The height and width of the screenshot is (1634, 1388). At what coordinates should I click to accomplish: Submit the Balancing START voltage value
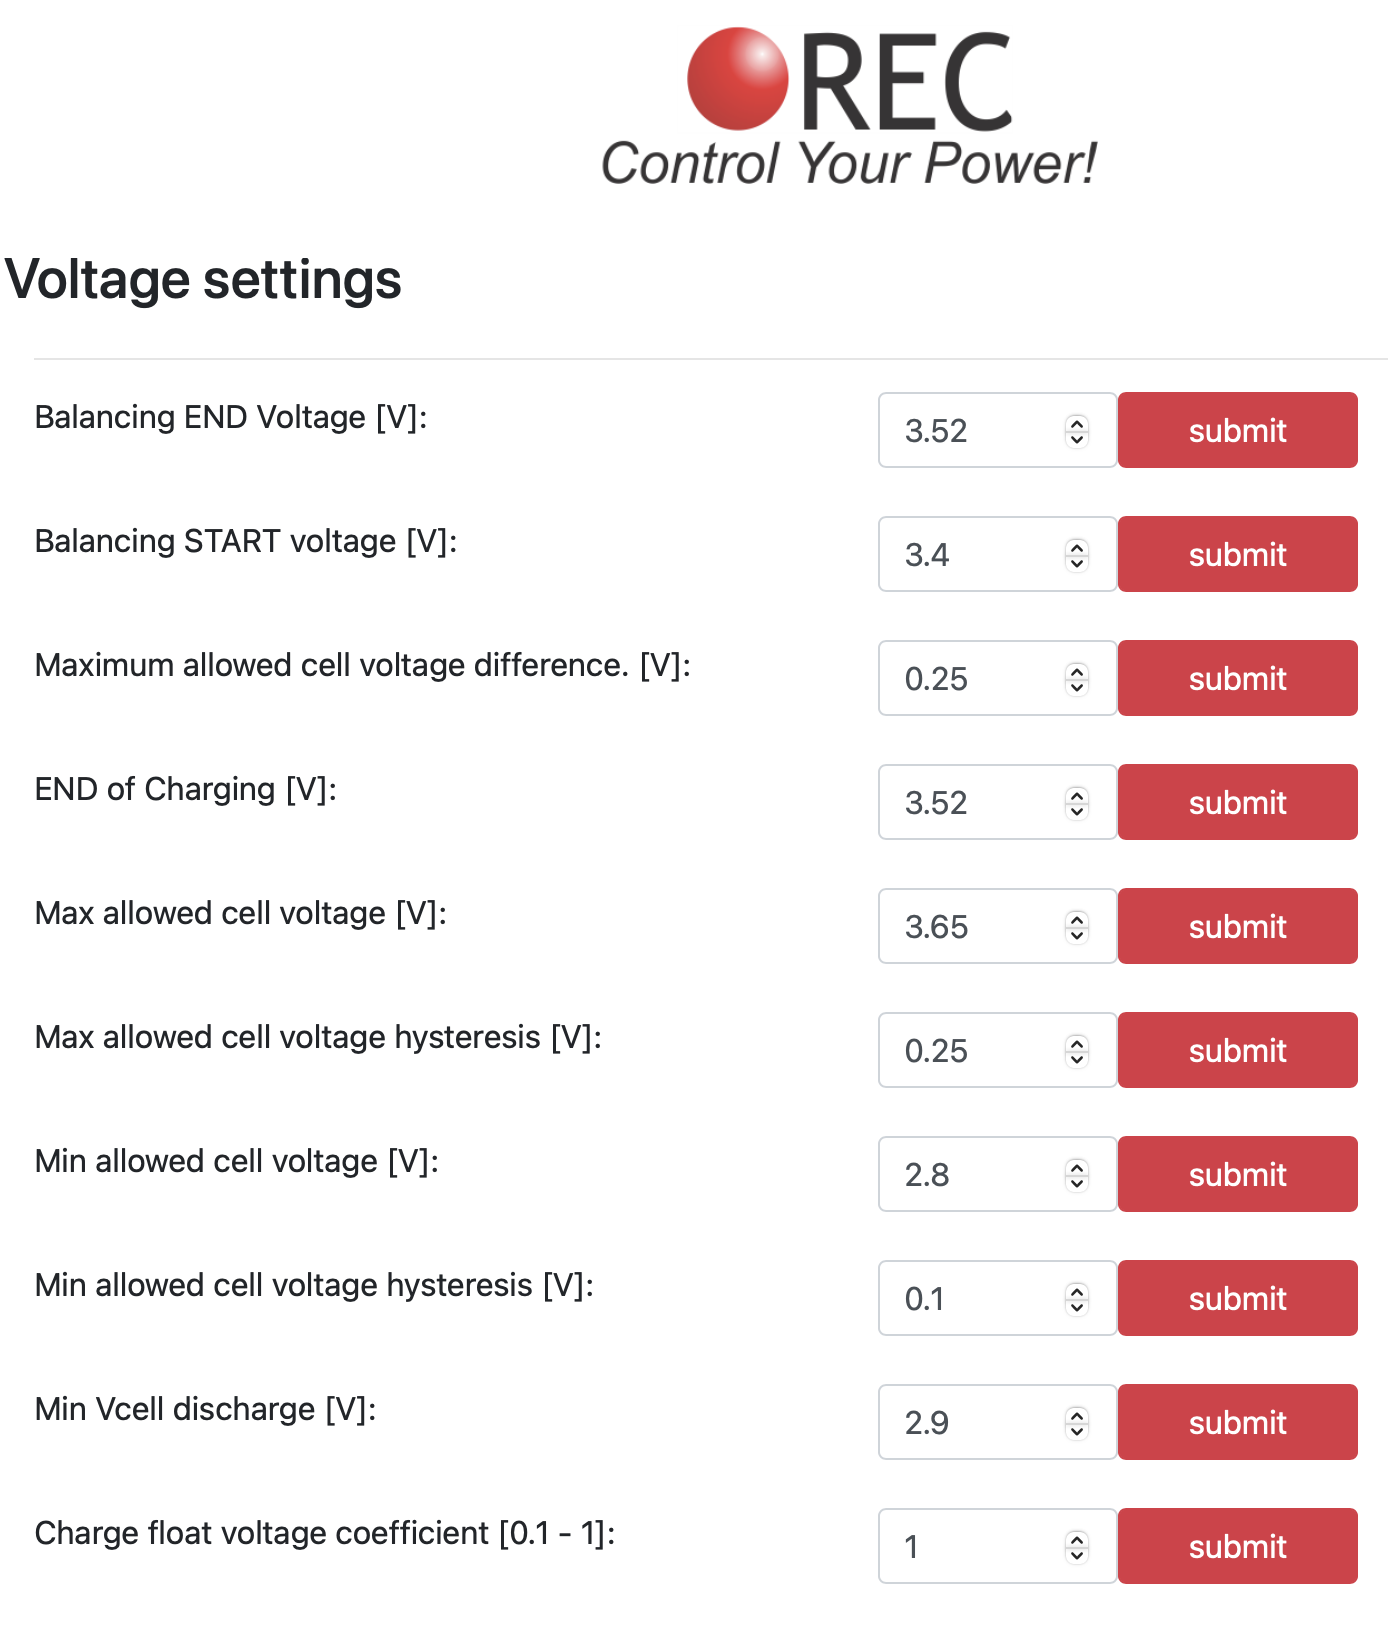1237,555
